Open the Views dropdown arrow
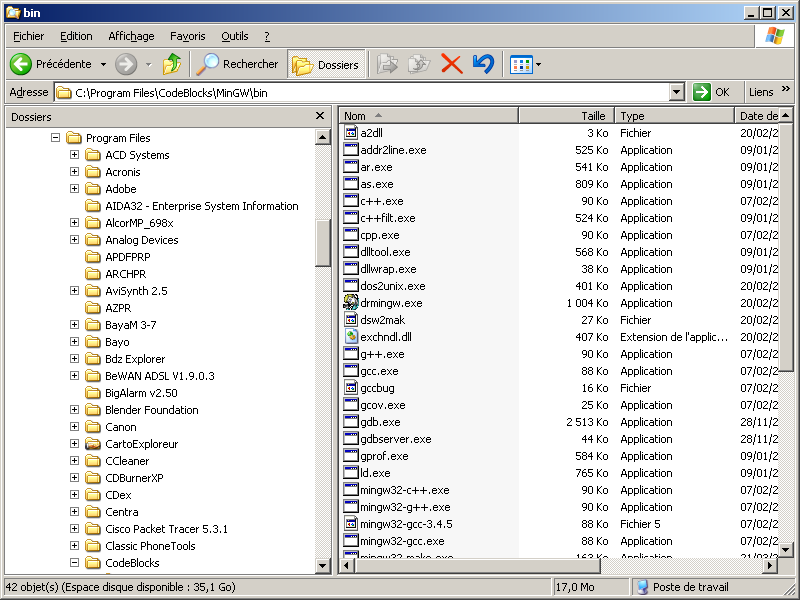800x600 pixels. (538, 65)
